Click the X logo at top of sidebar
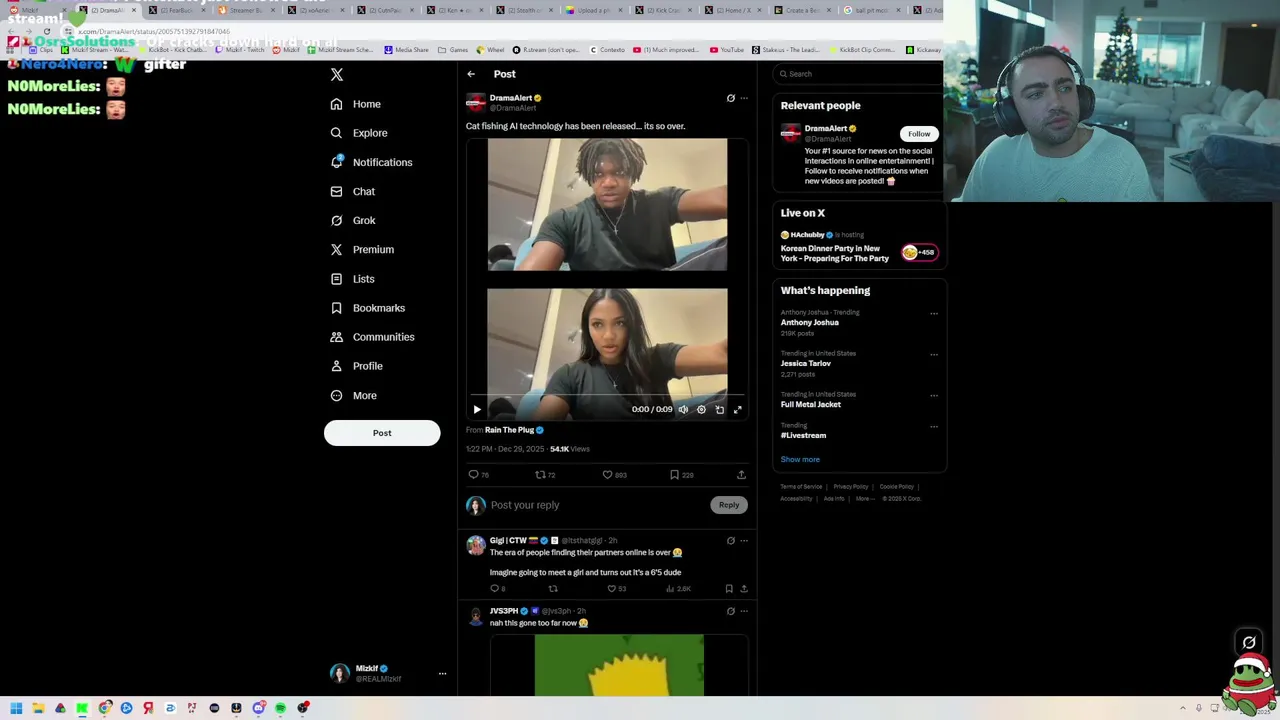 (337, 75)
